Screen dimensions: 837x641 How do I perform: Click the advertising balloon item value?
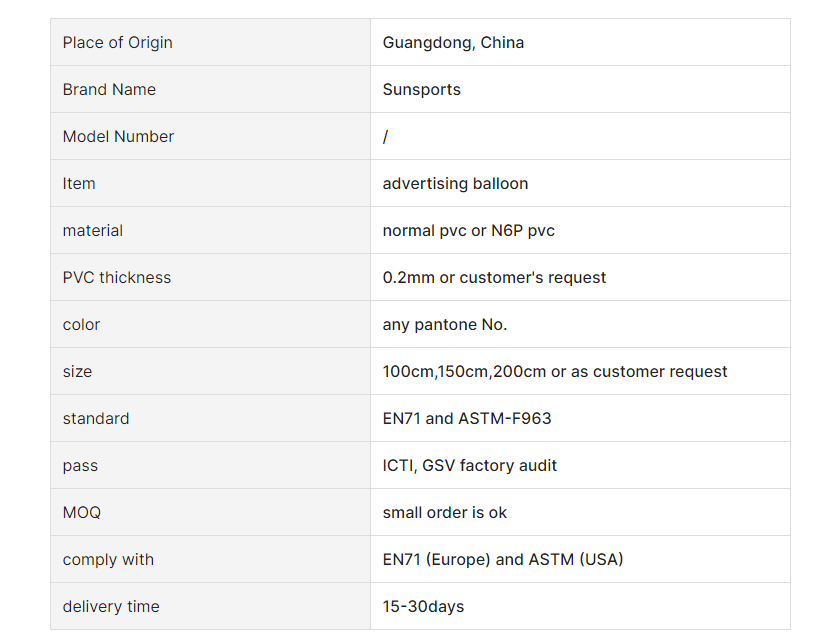[455, 184]
